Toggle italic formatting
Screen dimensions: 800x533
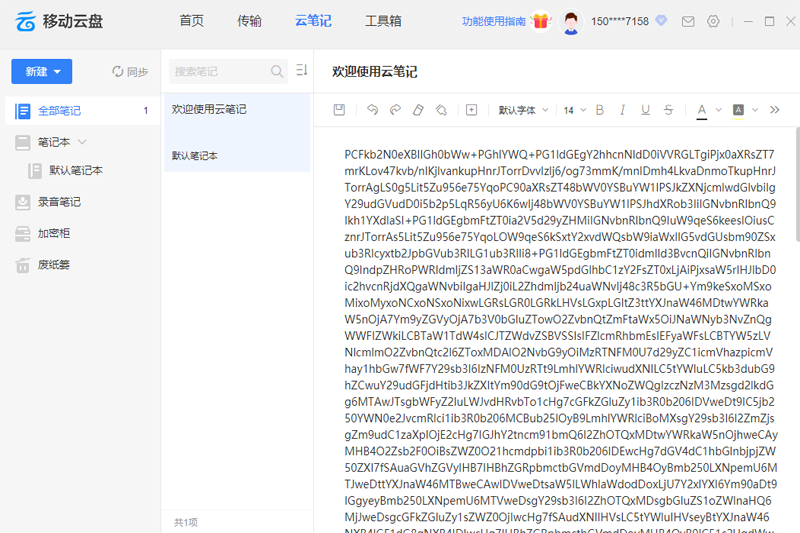click(622, 110)
